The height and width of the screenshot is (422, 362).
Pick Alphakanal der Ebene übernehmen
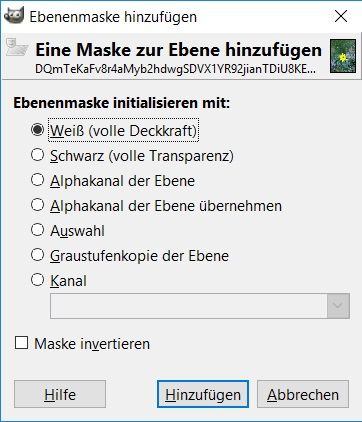pyautogui.click(x=37, y=205)
